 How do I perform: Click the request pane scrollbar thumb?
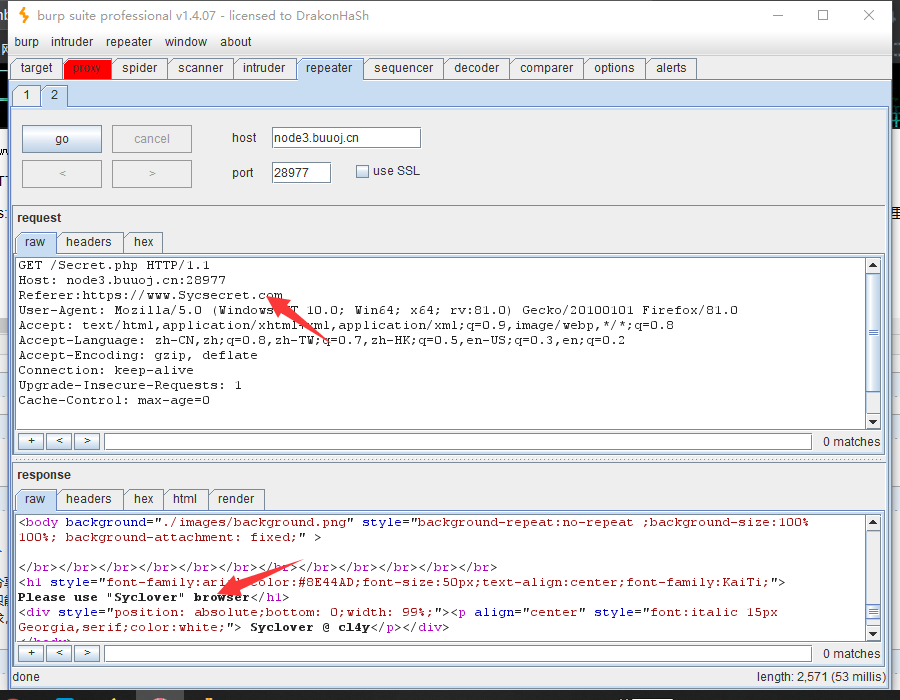pos(873,333)
